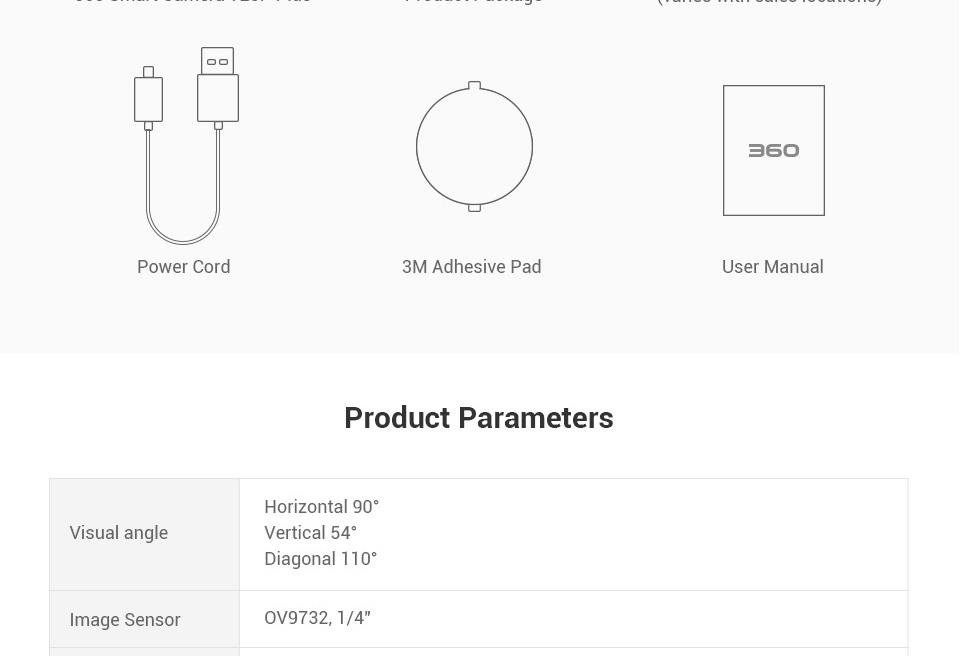The image size is (960, 656).
Task: Click the Vertical 54° value
Action: [x=310, y=532]
